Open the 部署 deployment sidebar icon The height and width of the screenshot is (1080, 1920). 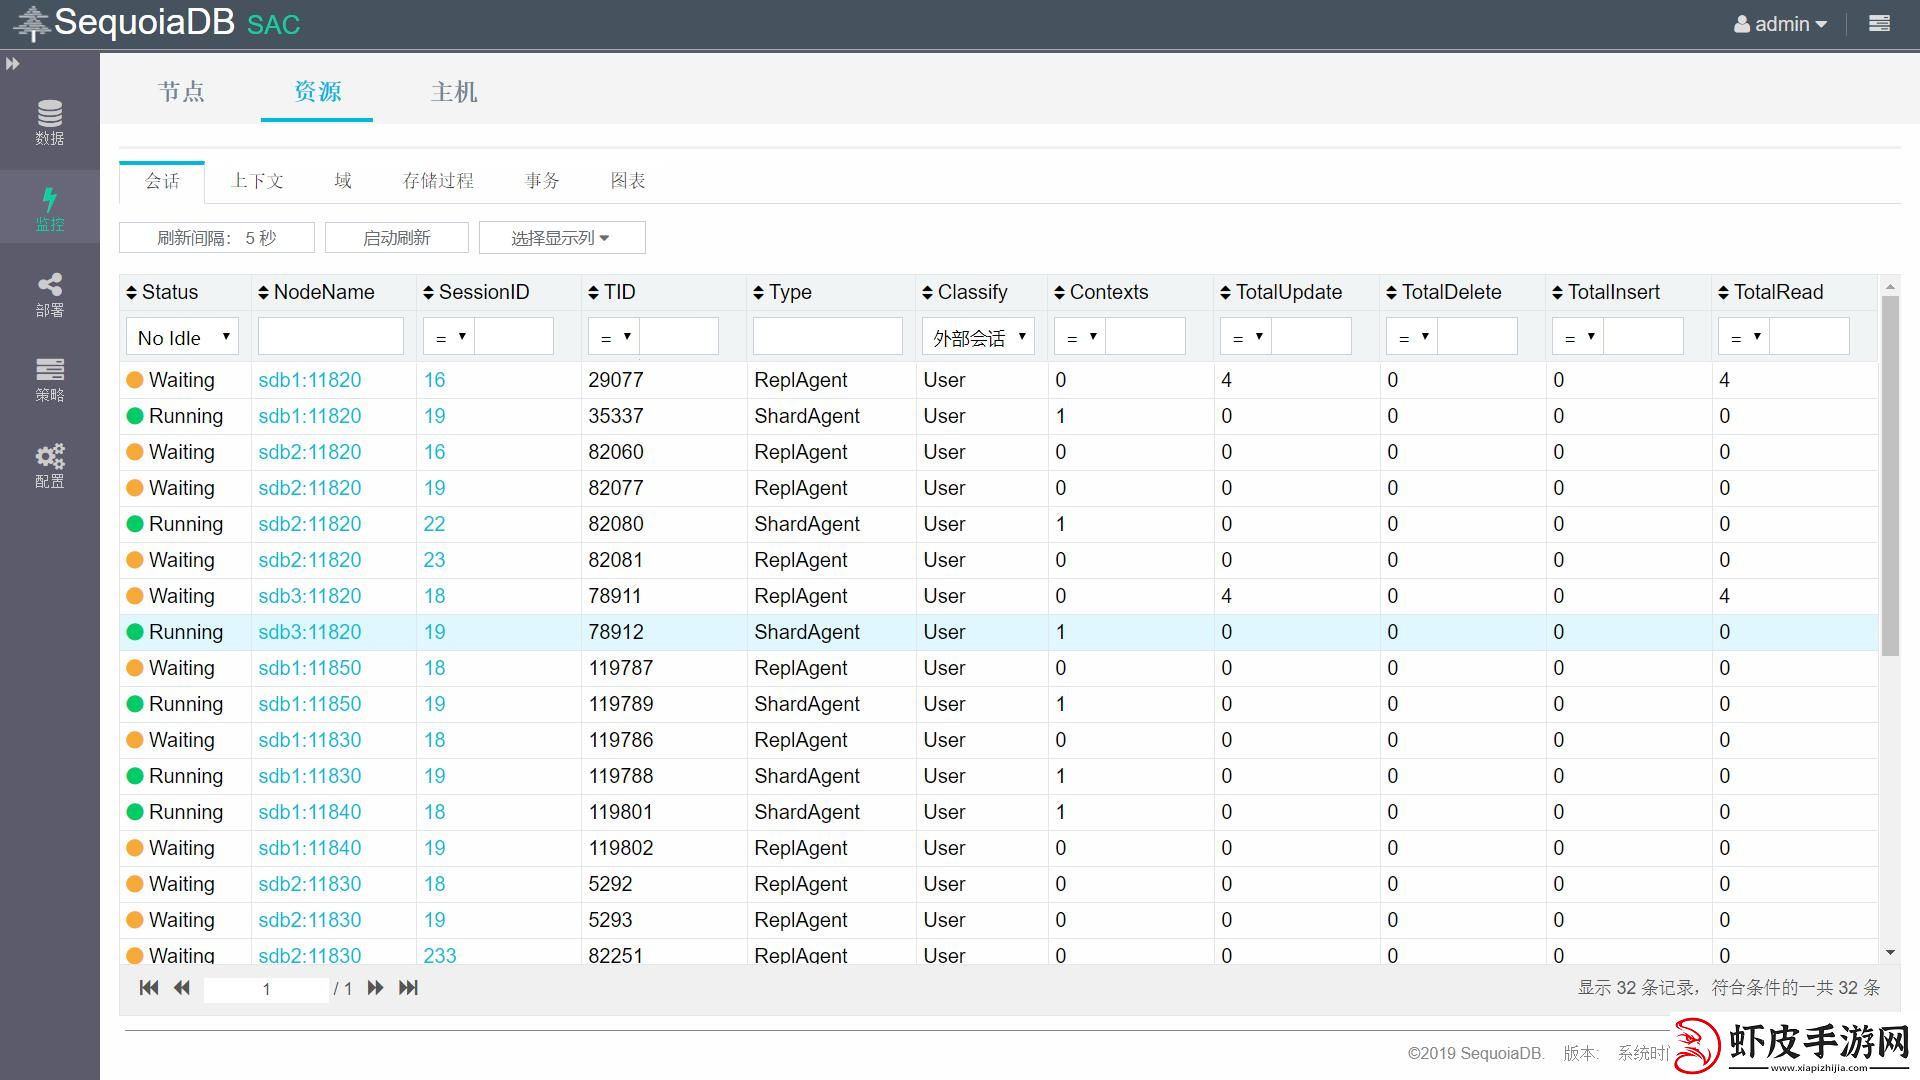[49, 295]
